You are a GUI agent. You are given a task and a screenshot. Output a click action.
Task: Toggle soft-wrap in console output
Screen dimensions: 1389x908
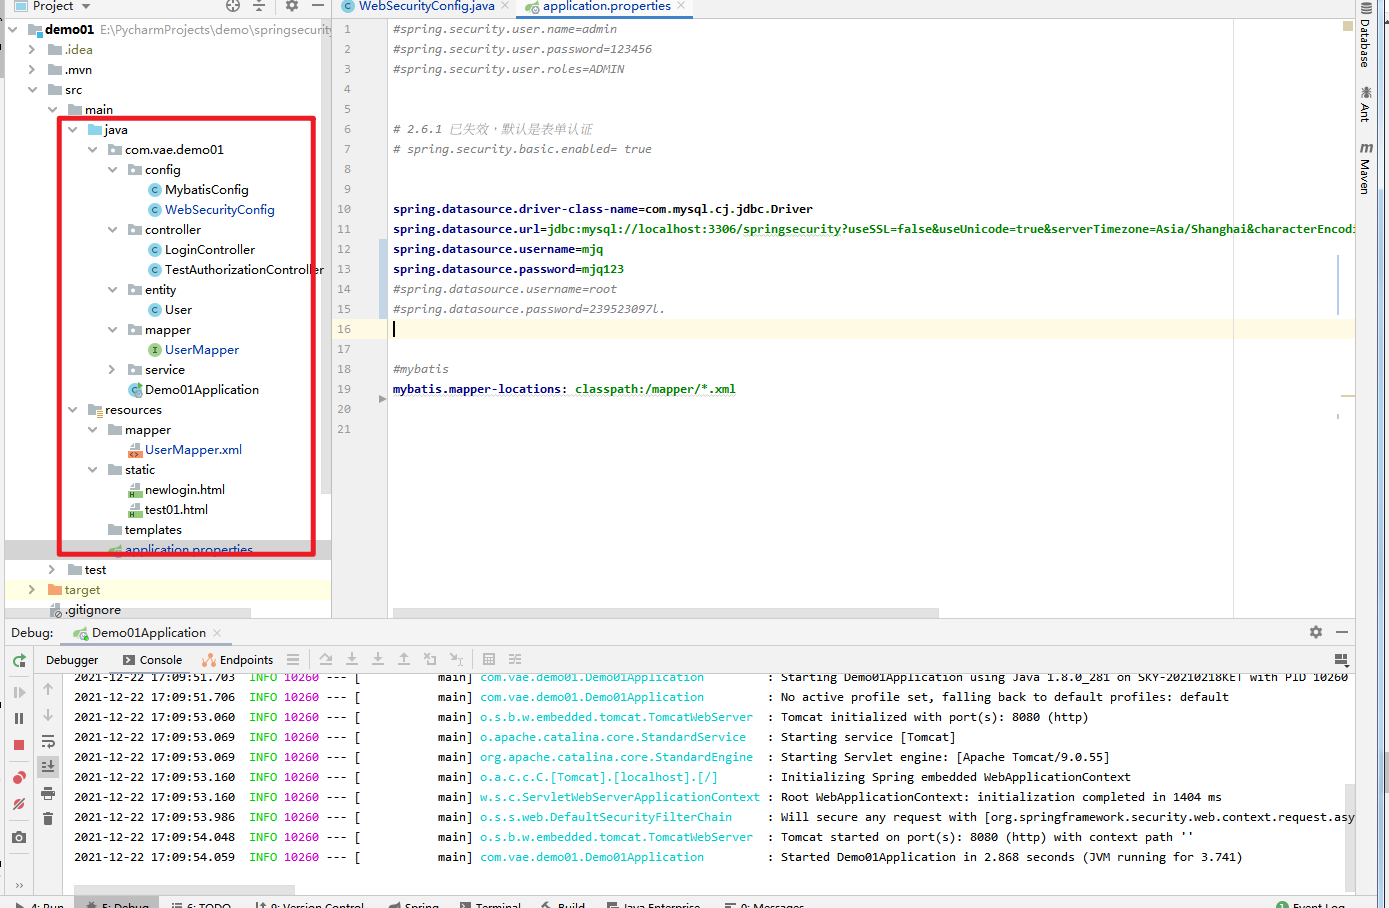click(x=46, y=740)
